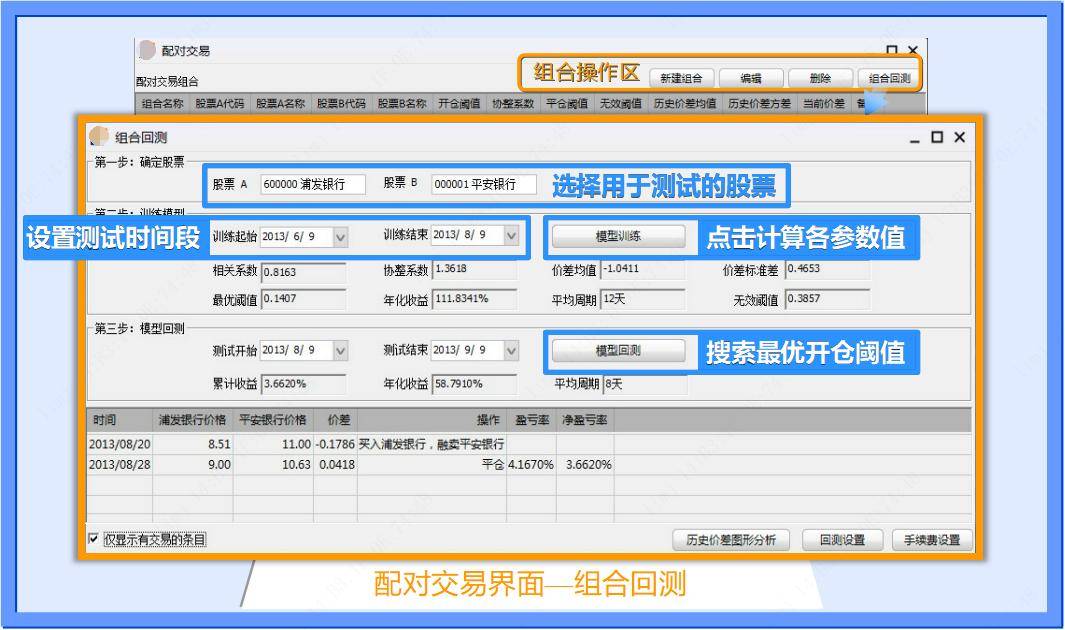This screenshot has height=630, width=1065.
Task: Click the 4.1670% profit cell
Action: (x=531, y=465)
